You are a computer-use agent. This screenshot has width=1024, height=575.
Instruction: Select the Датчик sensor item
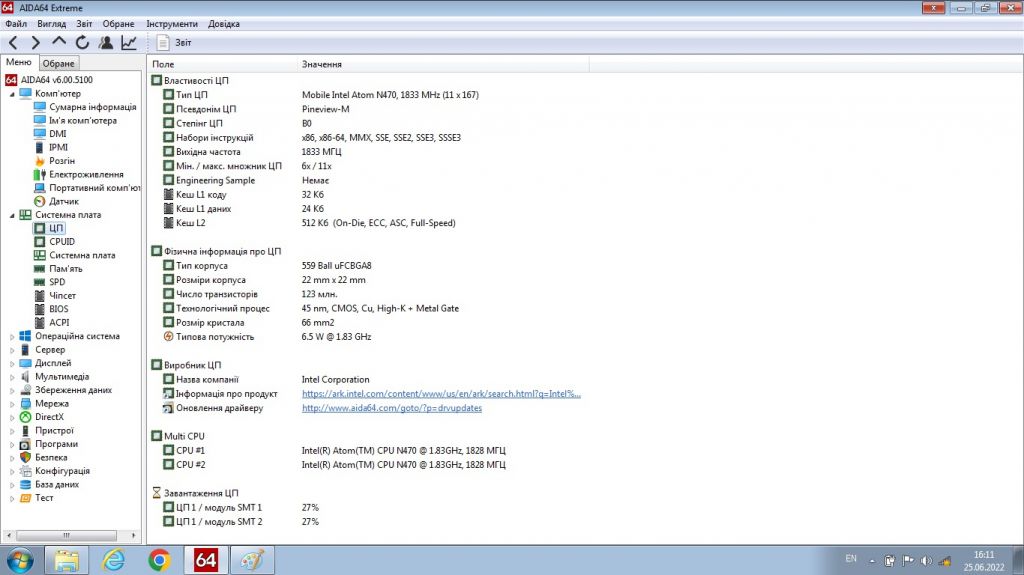pos(64,201)
